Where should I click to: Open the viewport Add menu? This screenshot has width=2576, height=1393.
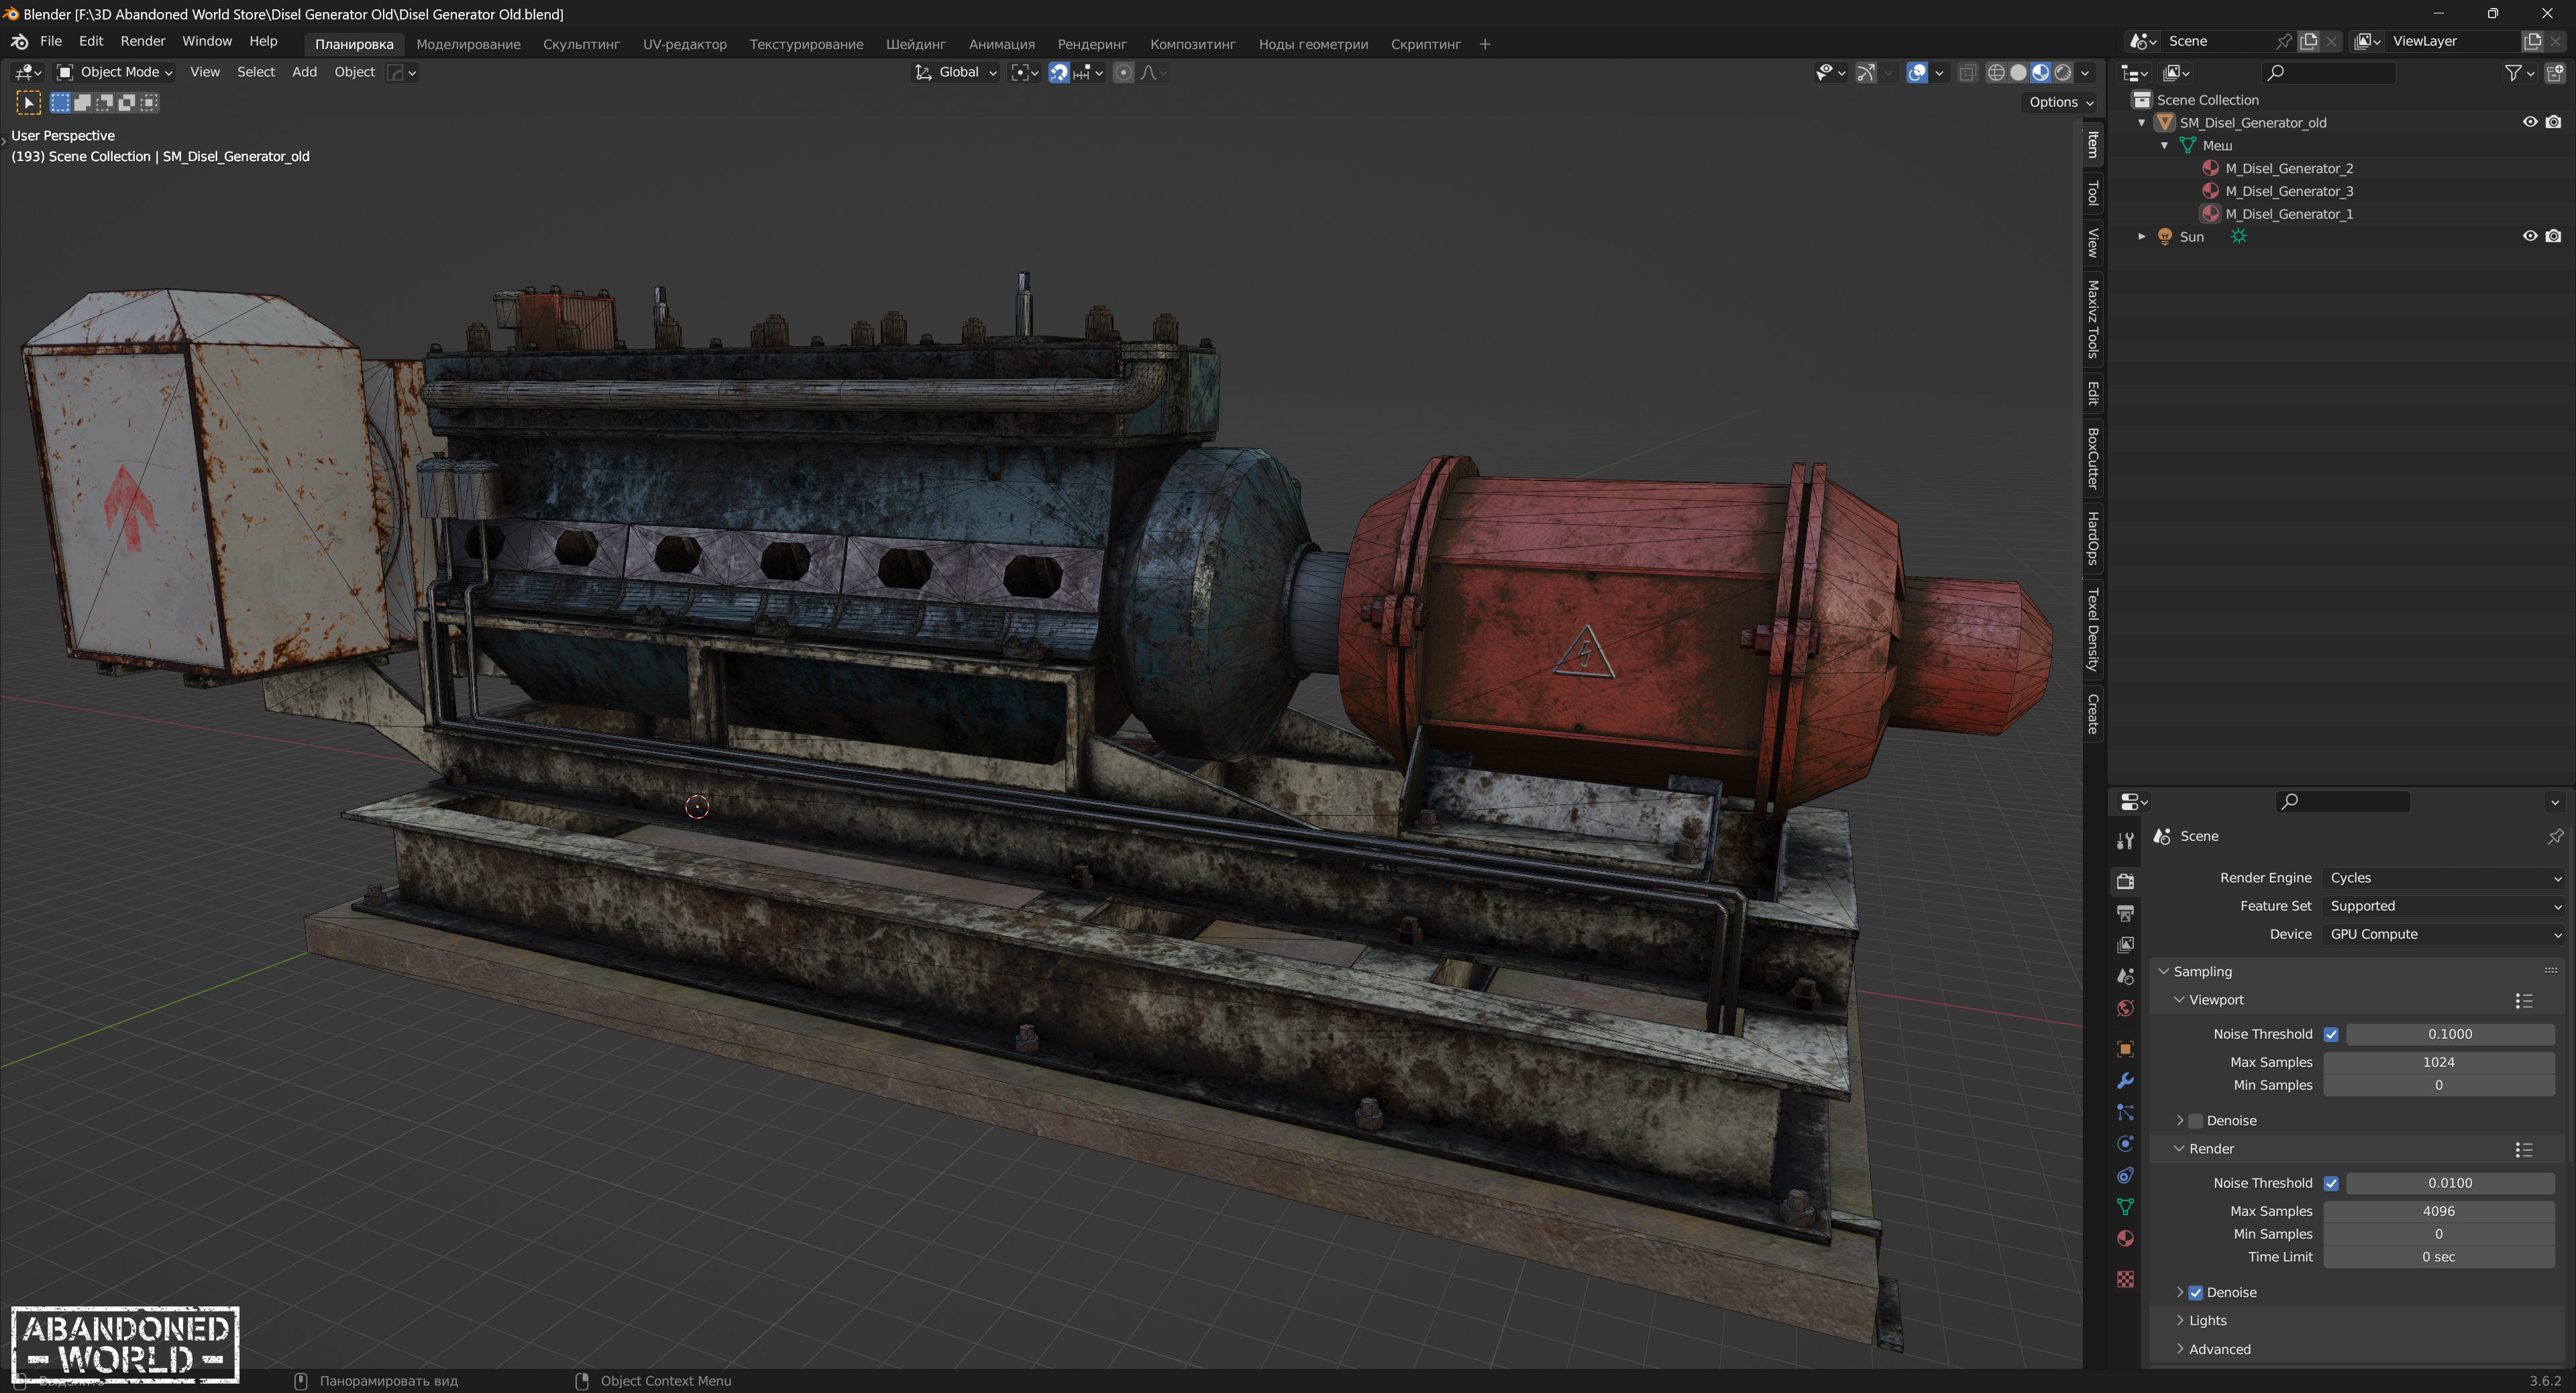304,72
